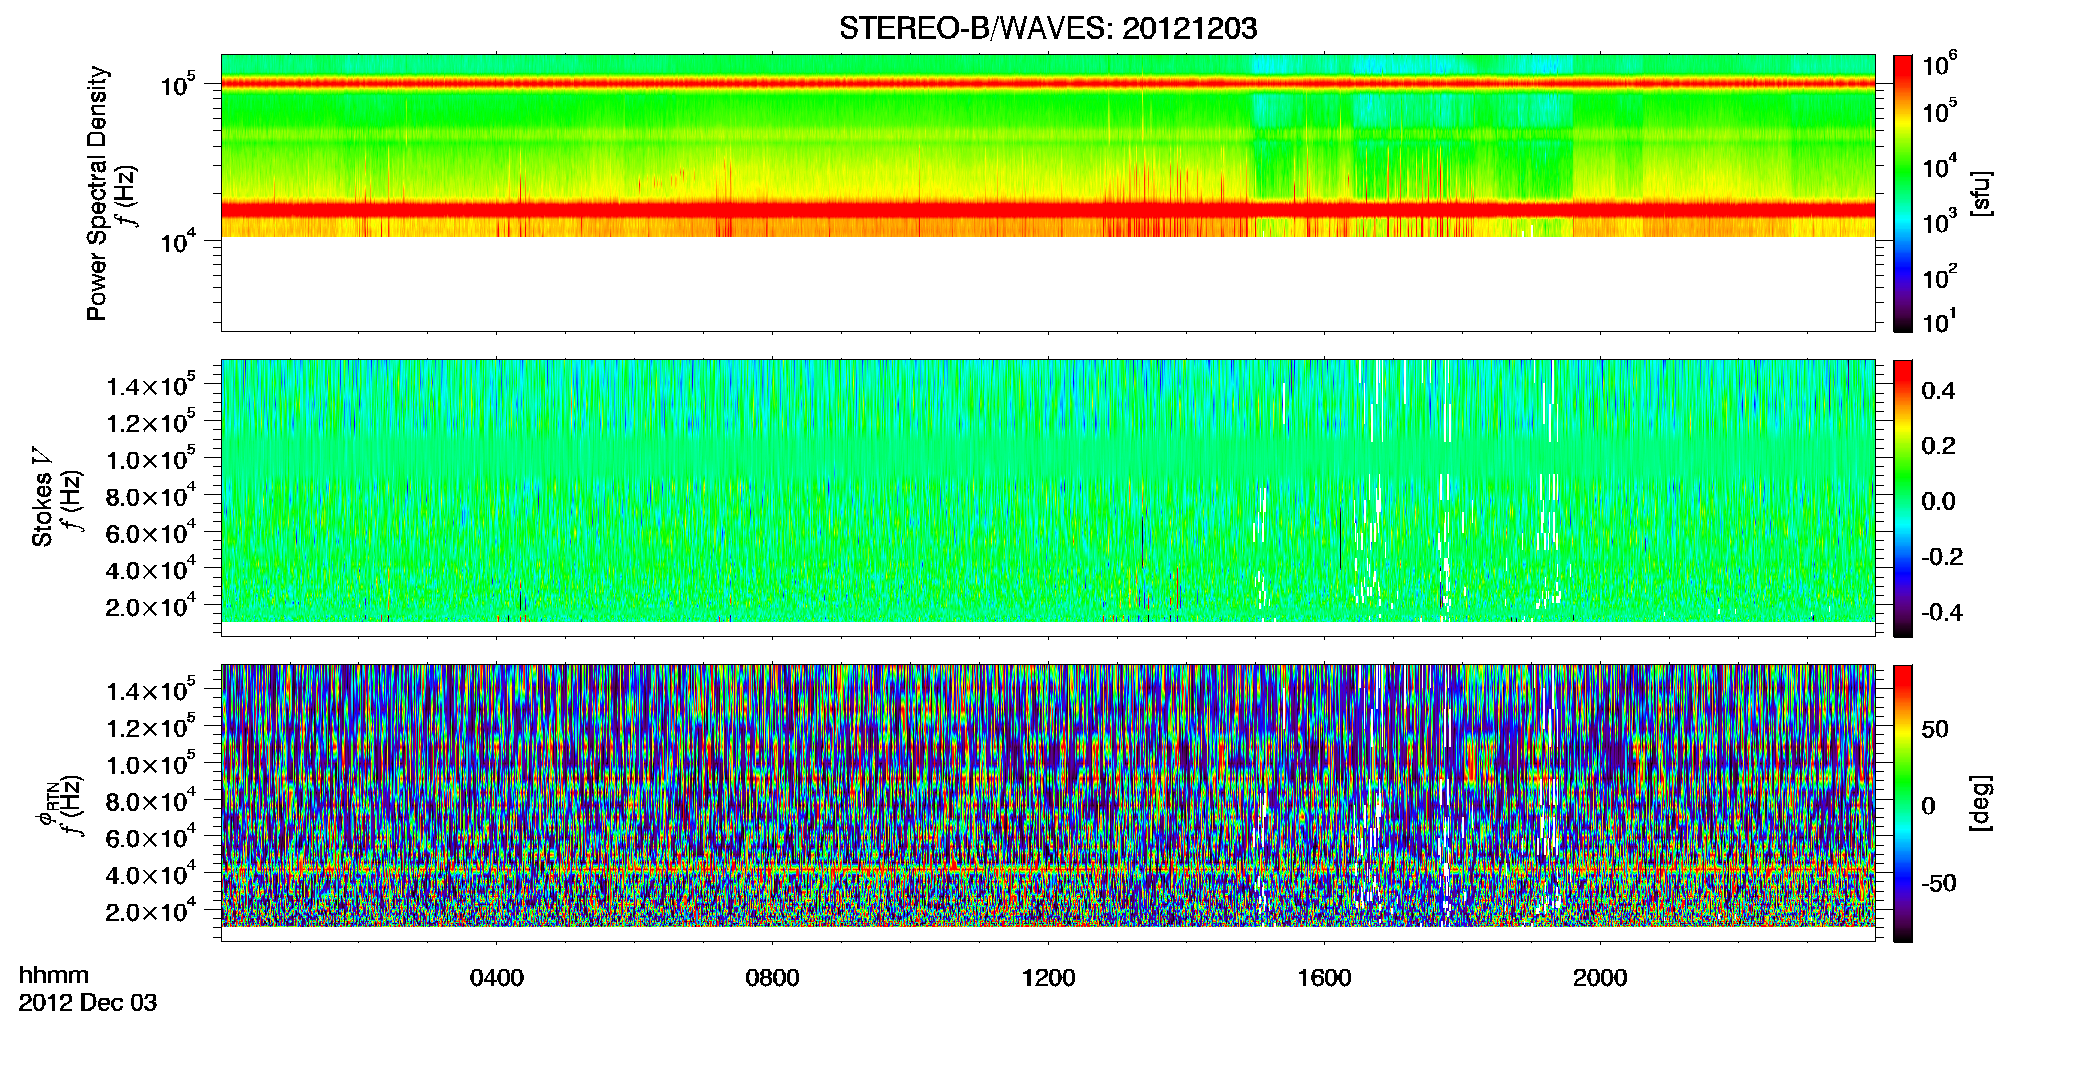2096x1080 pixels.
Task: Click the 1.4×10^5 label in Stokes panel
Action: tap(151, 385)
